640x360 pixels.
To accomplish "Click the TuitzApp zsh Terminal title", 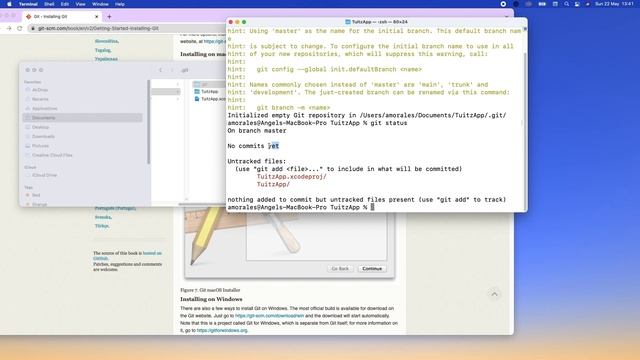I will (376, 22).
